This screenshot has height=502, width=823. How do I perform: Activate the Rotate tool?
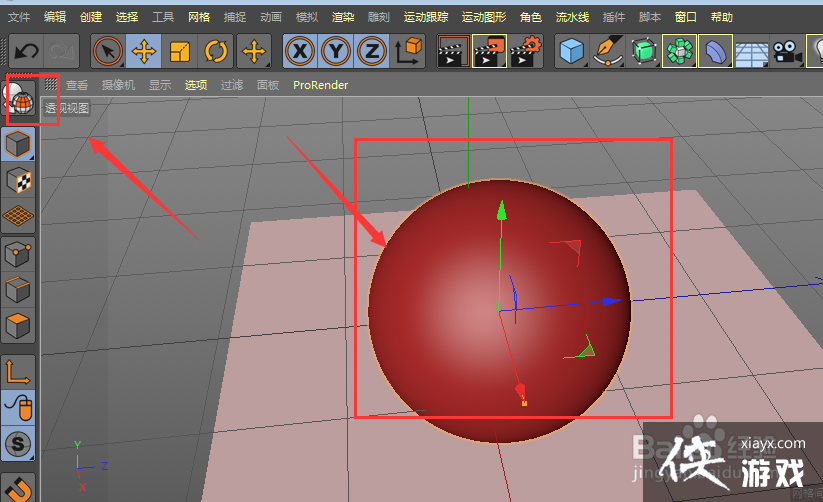(216, 51)
